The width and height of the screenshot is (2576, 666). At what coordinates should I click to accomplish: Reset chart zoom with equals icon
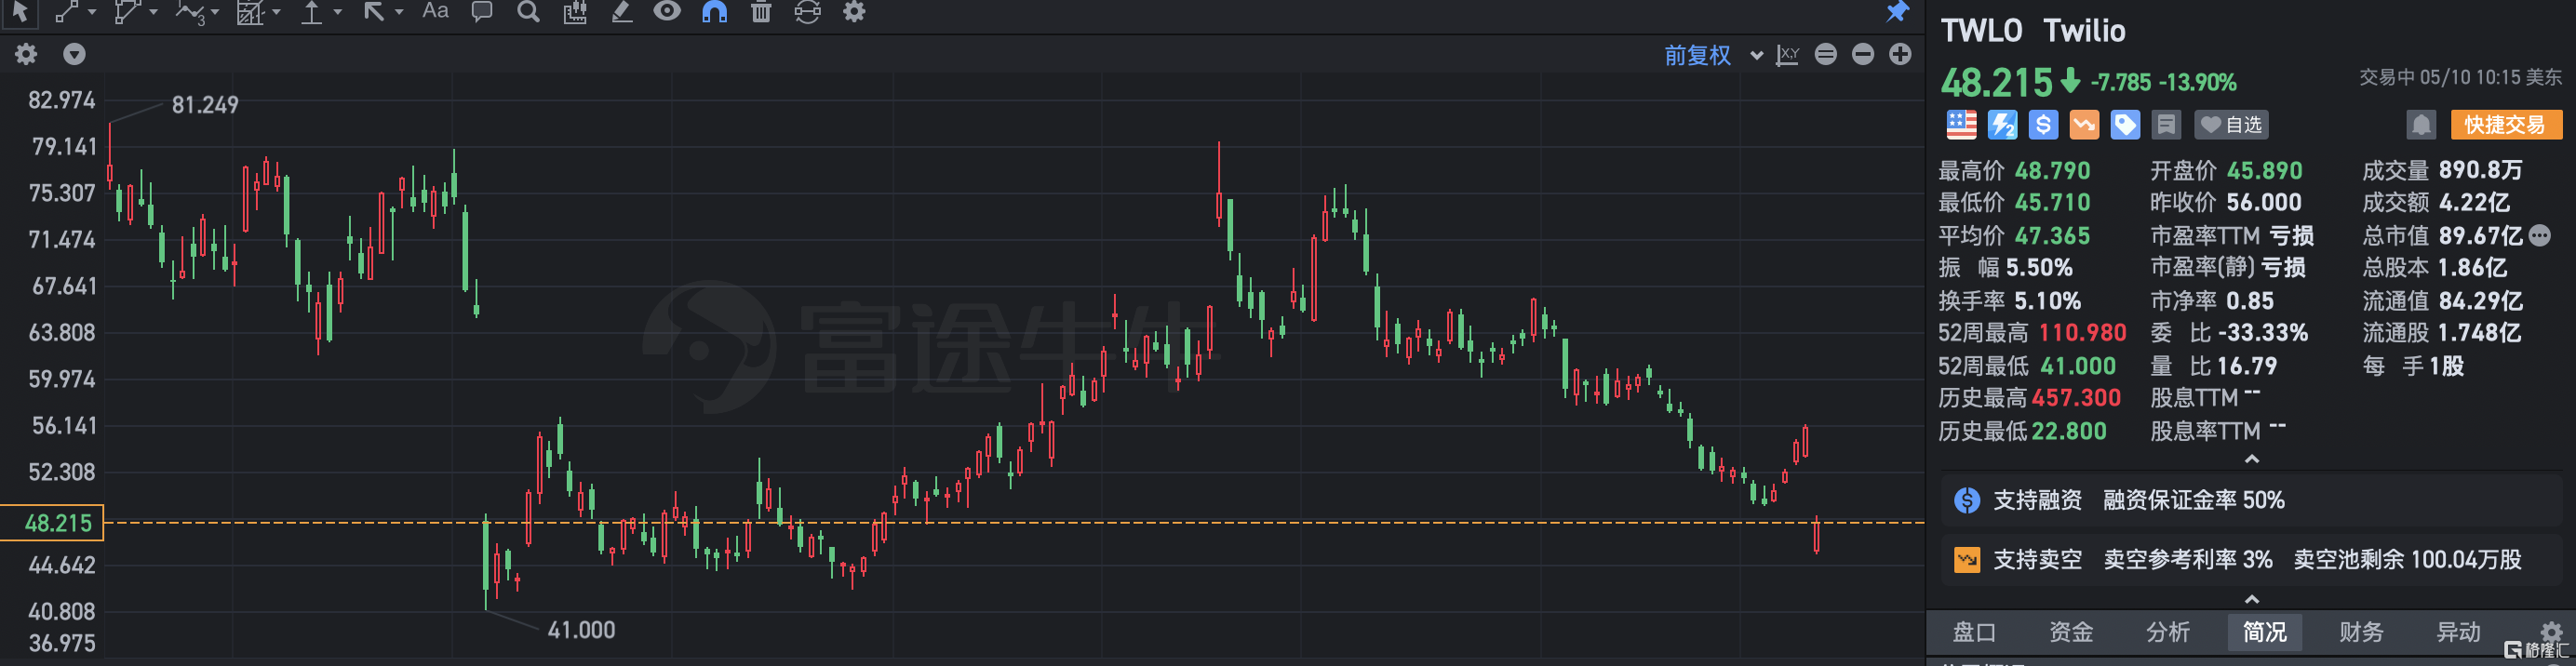(1826, 54)
